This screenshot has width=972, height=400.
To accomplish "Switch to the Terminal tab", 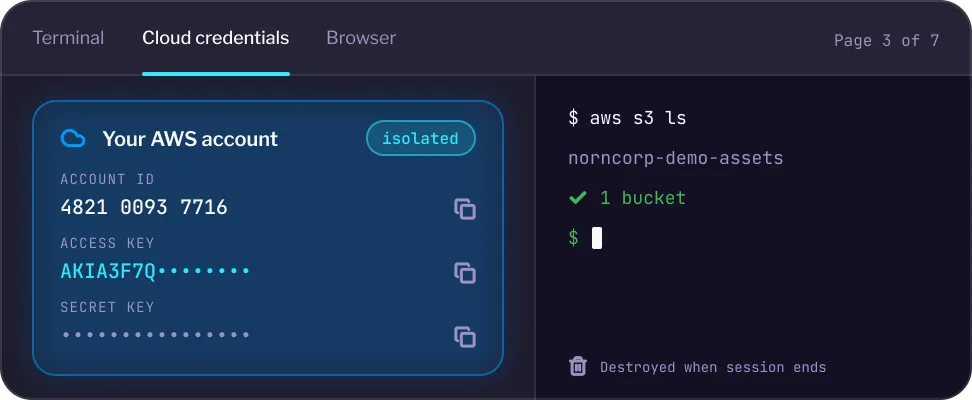I will click(x=68, y=38).
